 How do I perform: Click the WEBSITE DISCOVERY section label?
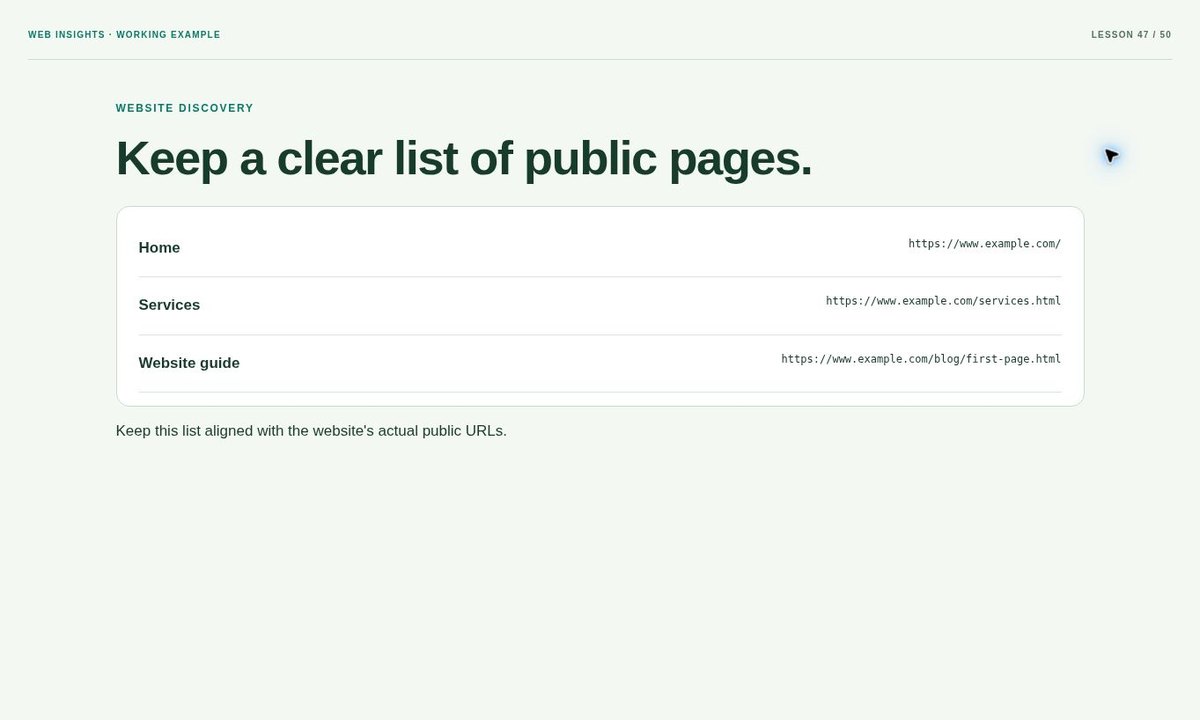point(185,108)
